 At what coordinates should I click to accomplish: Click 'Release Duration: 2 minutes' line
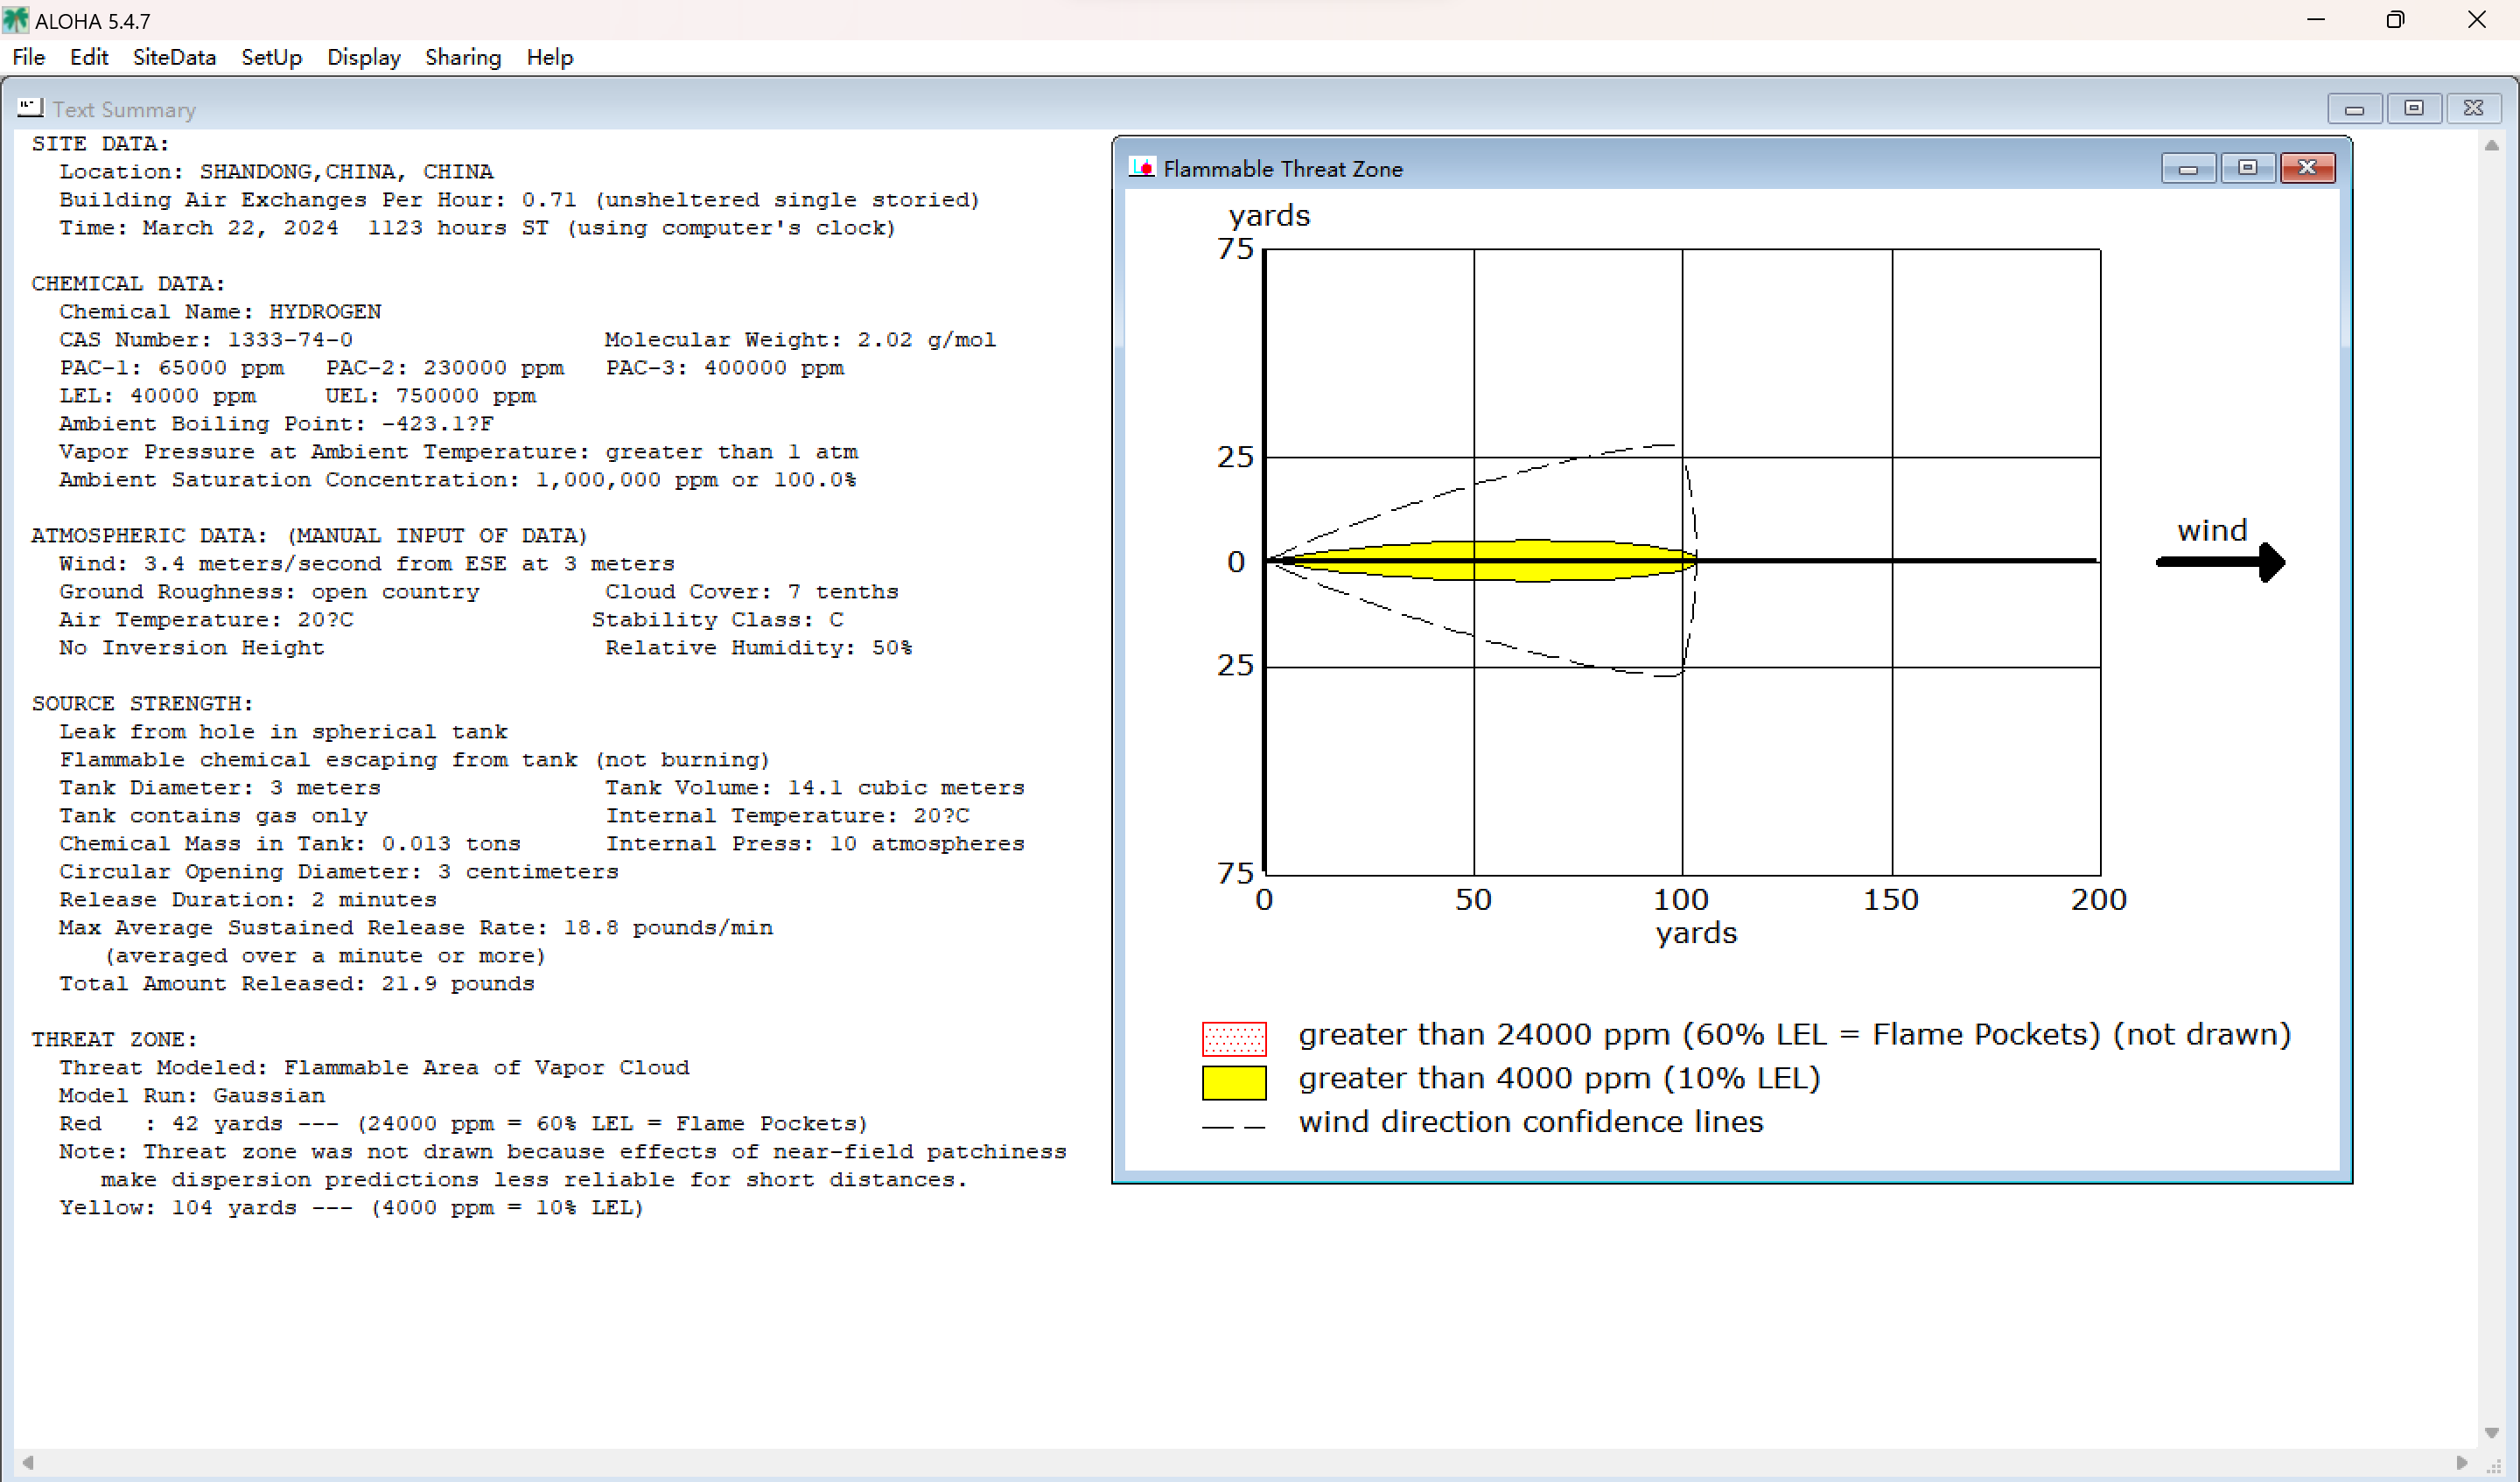pos(248,900)
